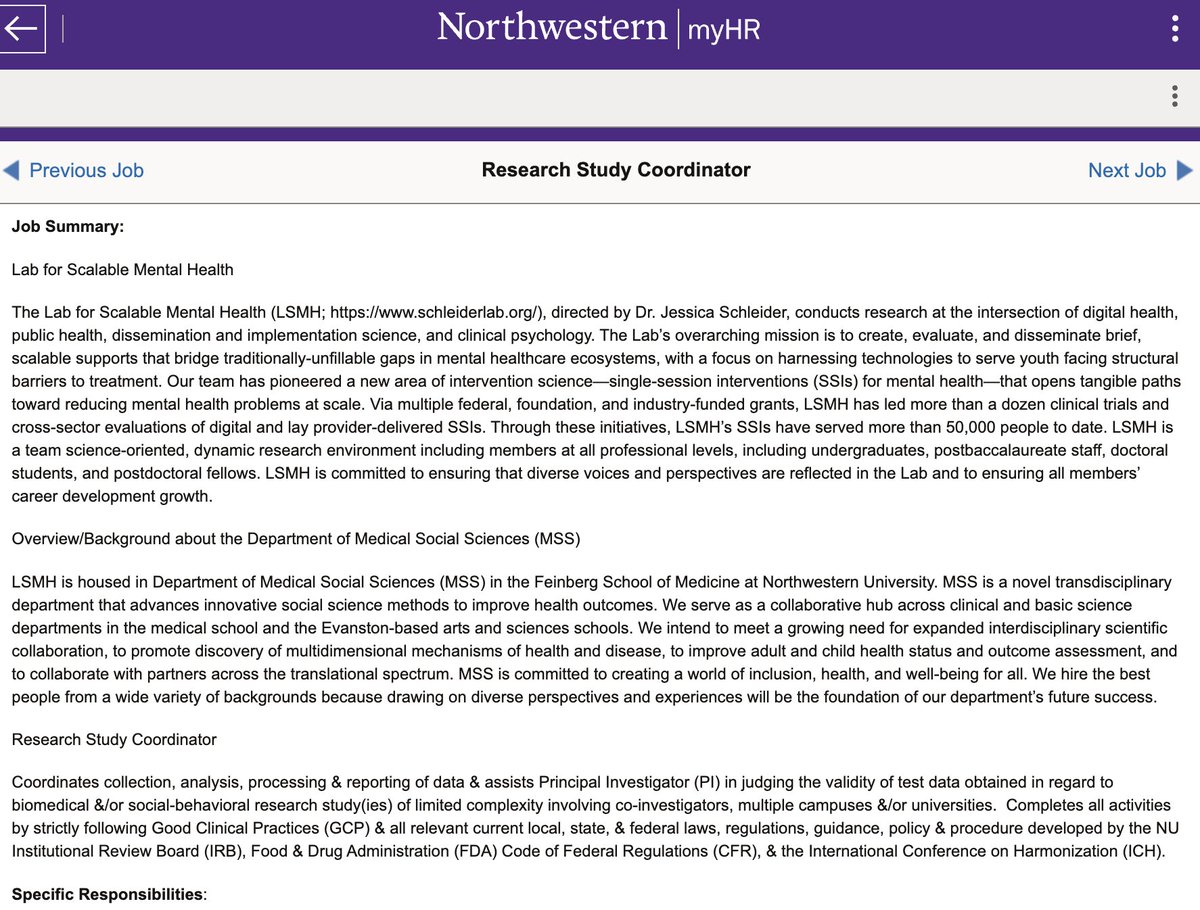Viewport: 1200px width, 910px height.
Task: Click the left triangle beside Previous Job
Action: [11, 170]
